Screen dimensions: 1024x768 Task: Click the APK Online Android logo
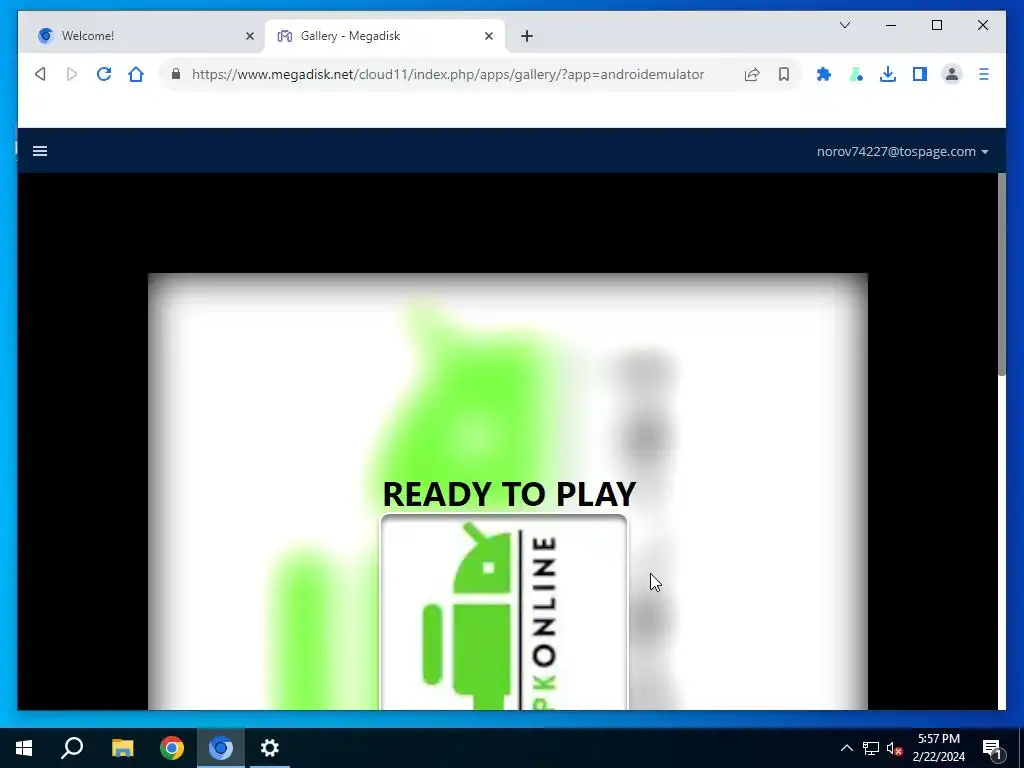tap(504, 613)
